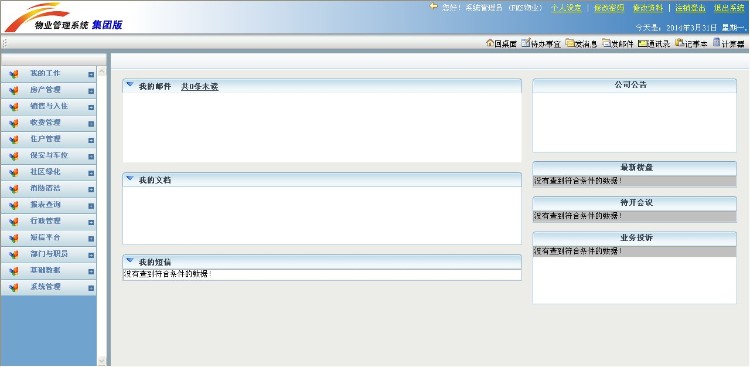Click the icon beside 行政管理
The height and width of the screenshot is (367, 750).
(13, 222)
